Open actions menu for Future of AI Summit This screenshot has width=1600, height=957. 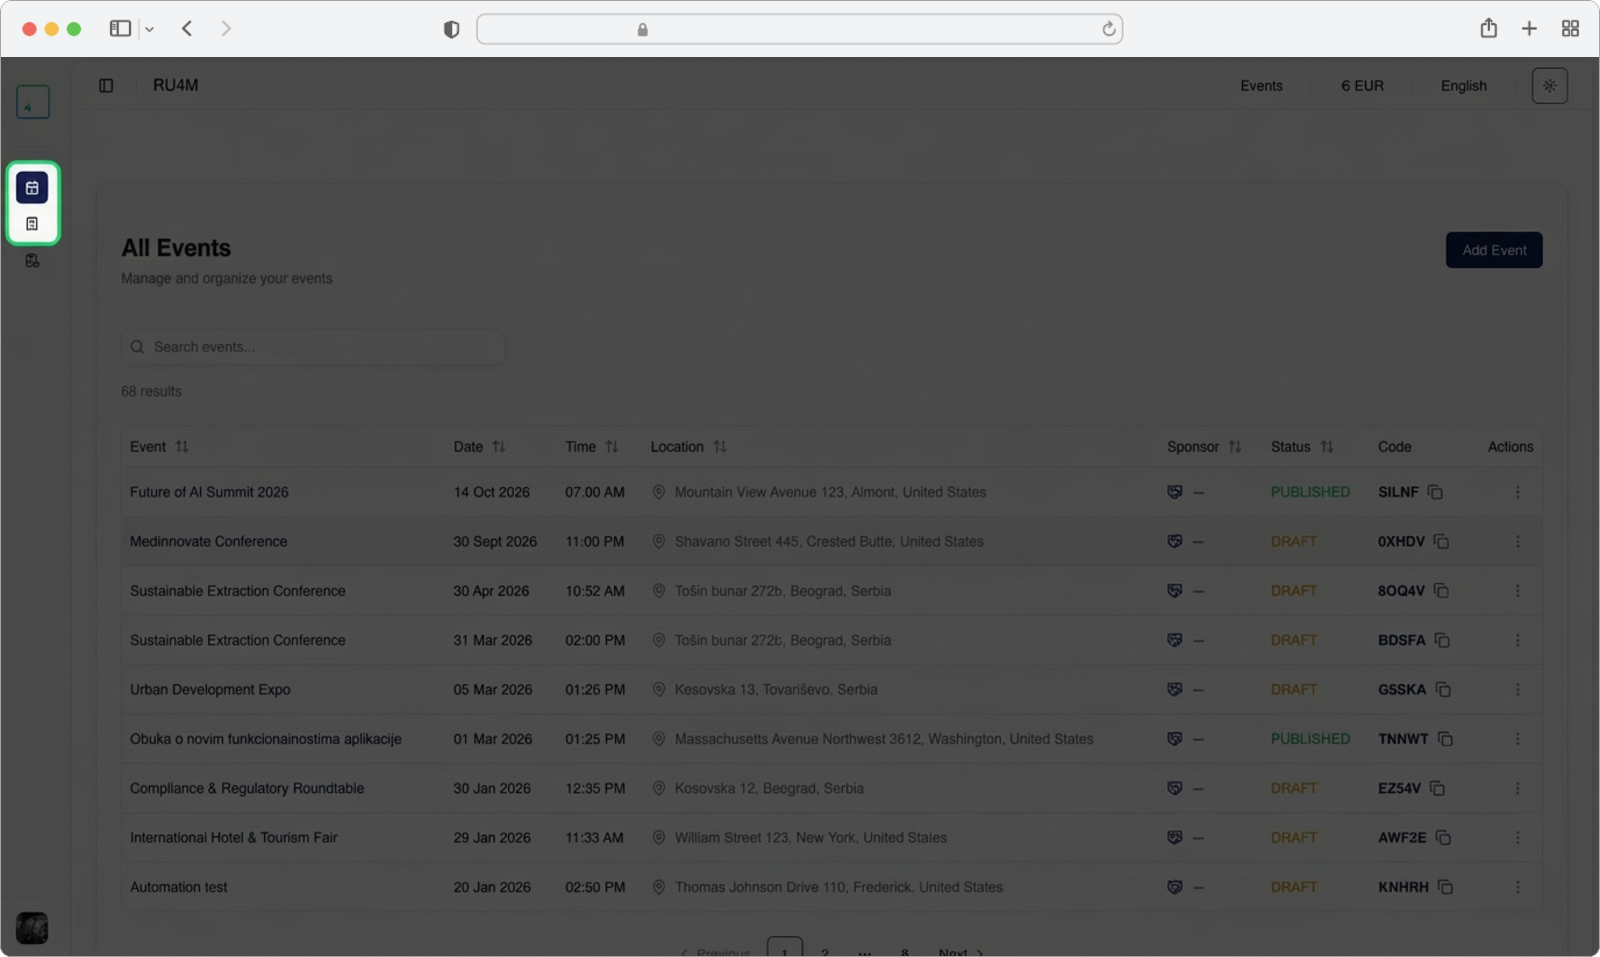click(1517, 492)
